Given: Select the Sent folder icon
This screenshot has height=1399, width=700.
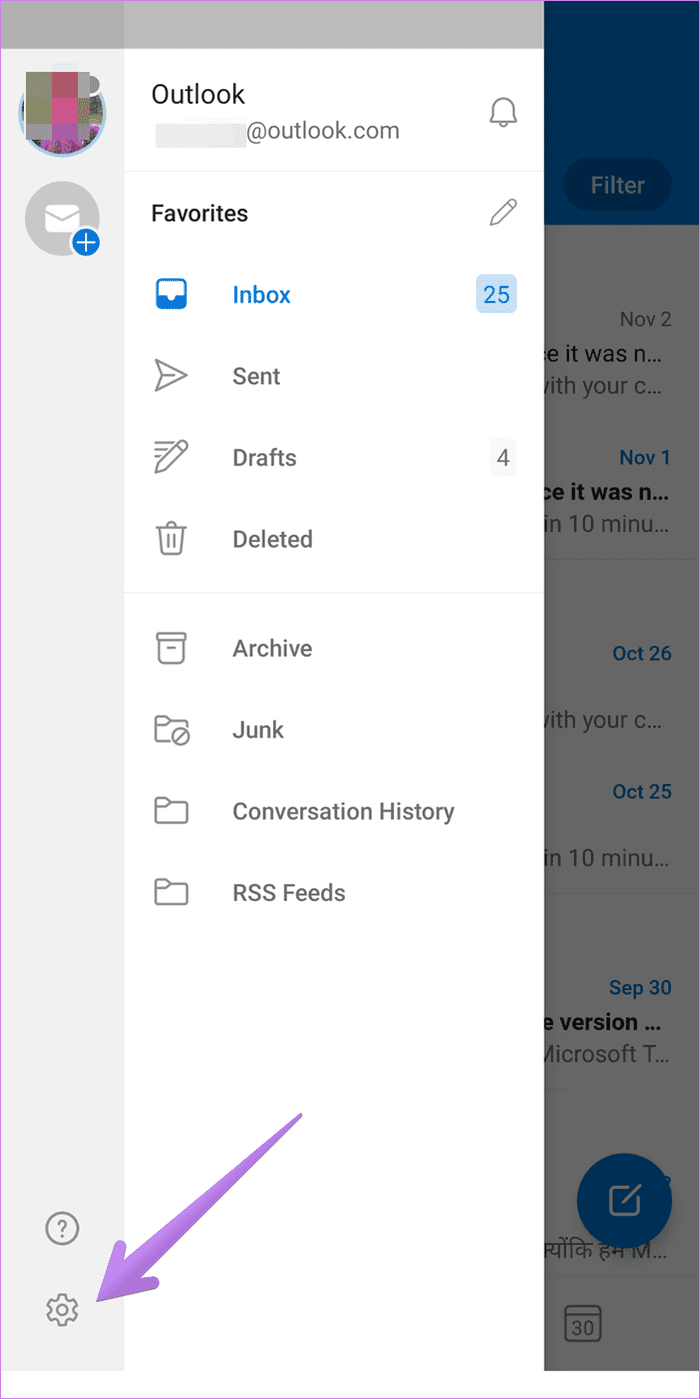Looking at the screenshot, I should click(171, 376).
